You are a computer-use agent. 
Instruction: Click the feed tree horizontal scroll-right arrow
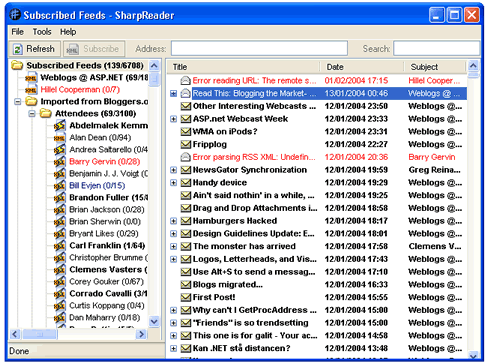pyautogui.click(x=142, y=334)
